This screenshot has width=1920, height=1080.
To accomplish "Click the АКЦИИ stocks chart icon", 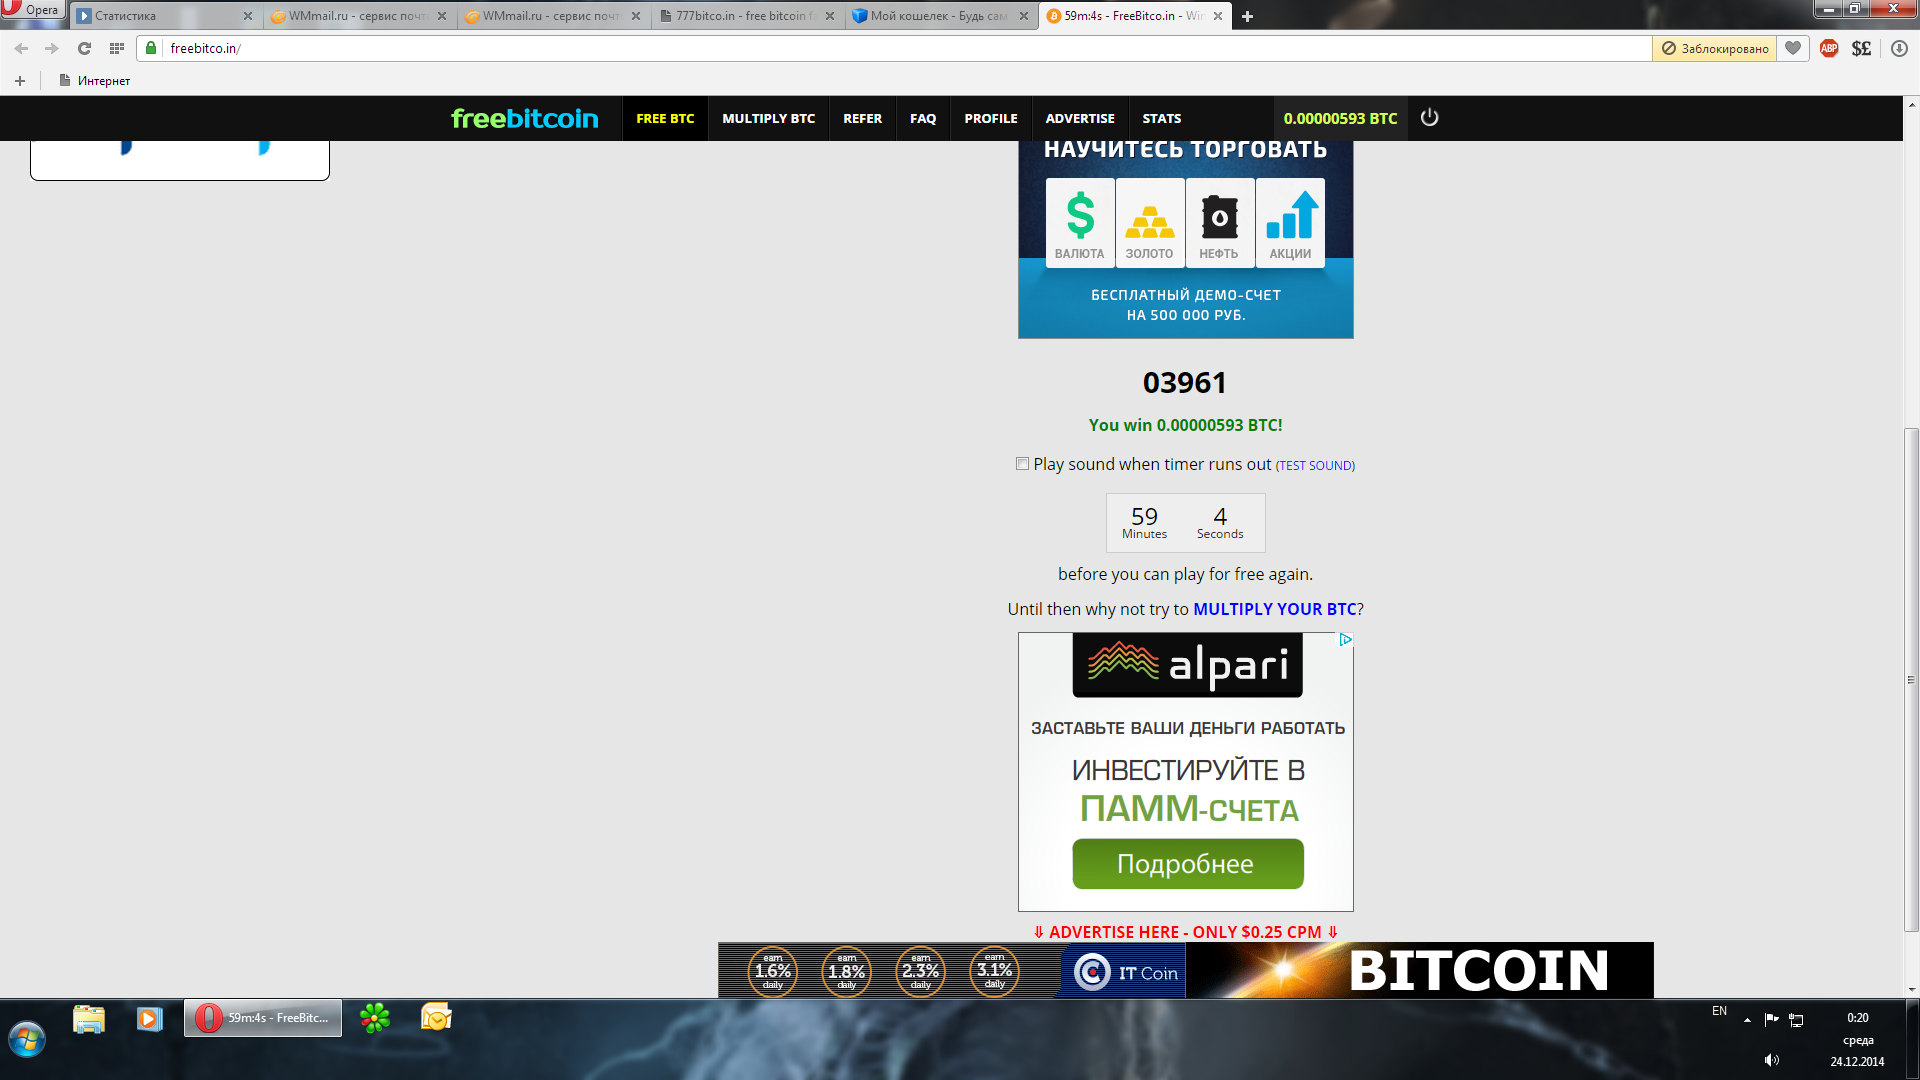I will pos(1290,223).
